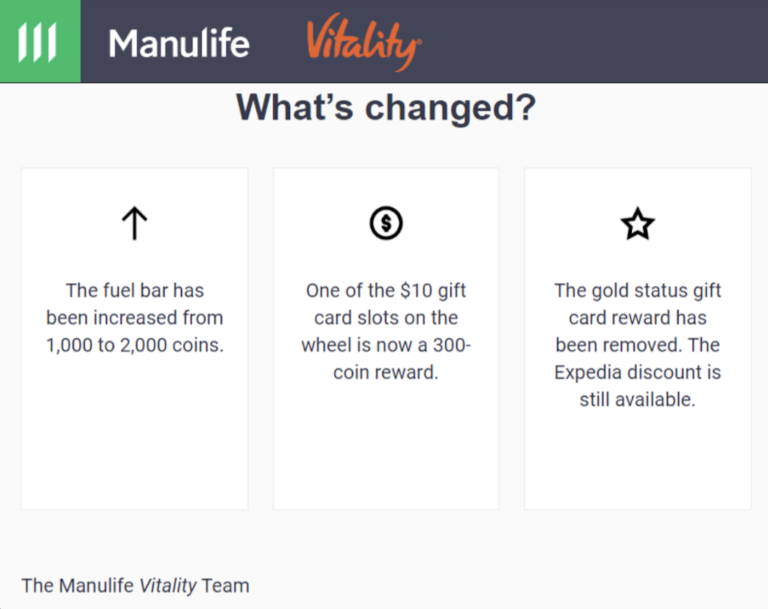Click the dollar coin icon

[385, 224]
